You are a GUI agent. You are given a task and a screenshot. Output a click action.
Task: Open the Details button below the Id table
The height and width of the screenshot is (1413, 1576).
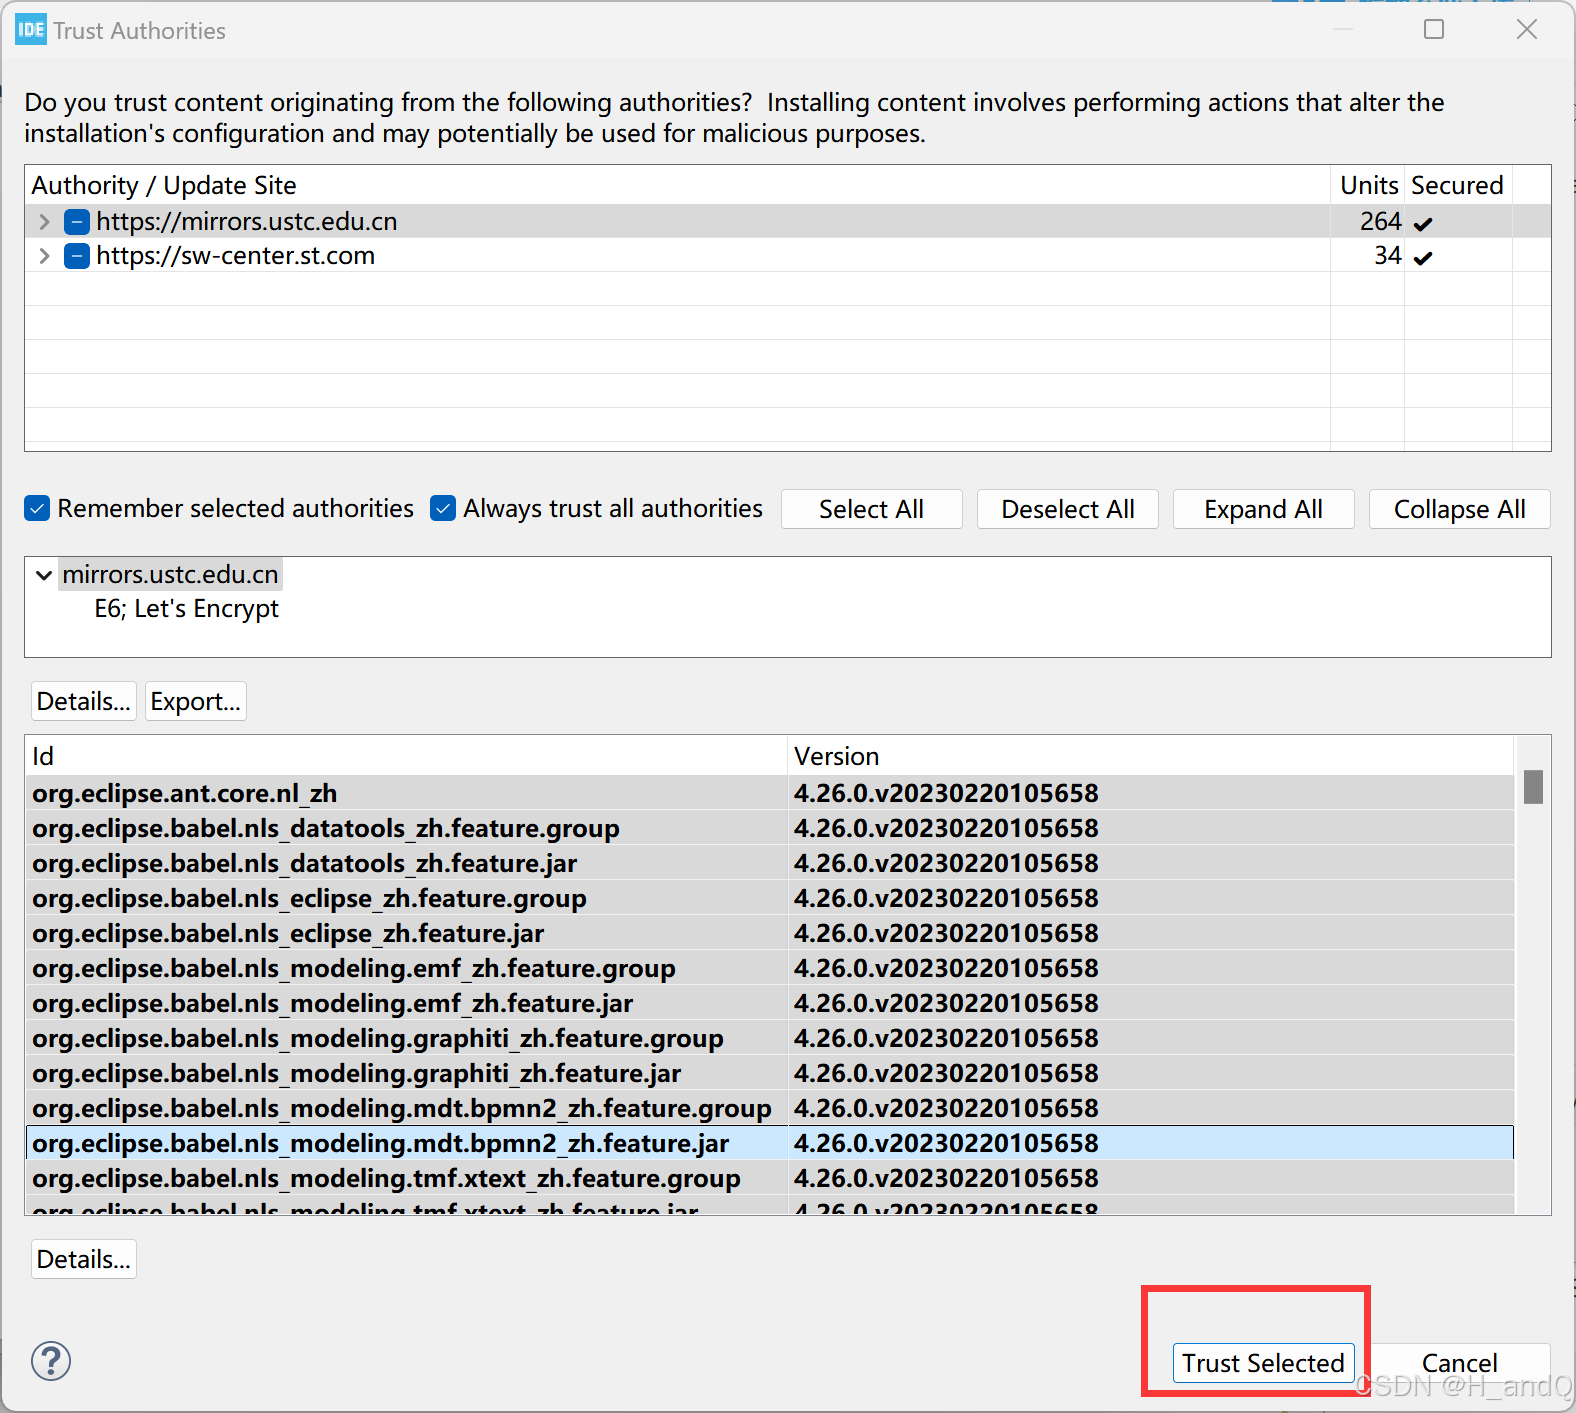[x=84, y=1259]
